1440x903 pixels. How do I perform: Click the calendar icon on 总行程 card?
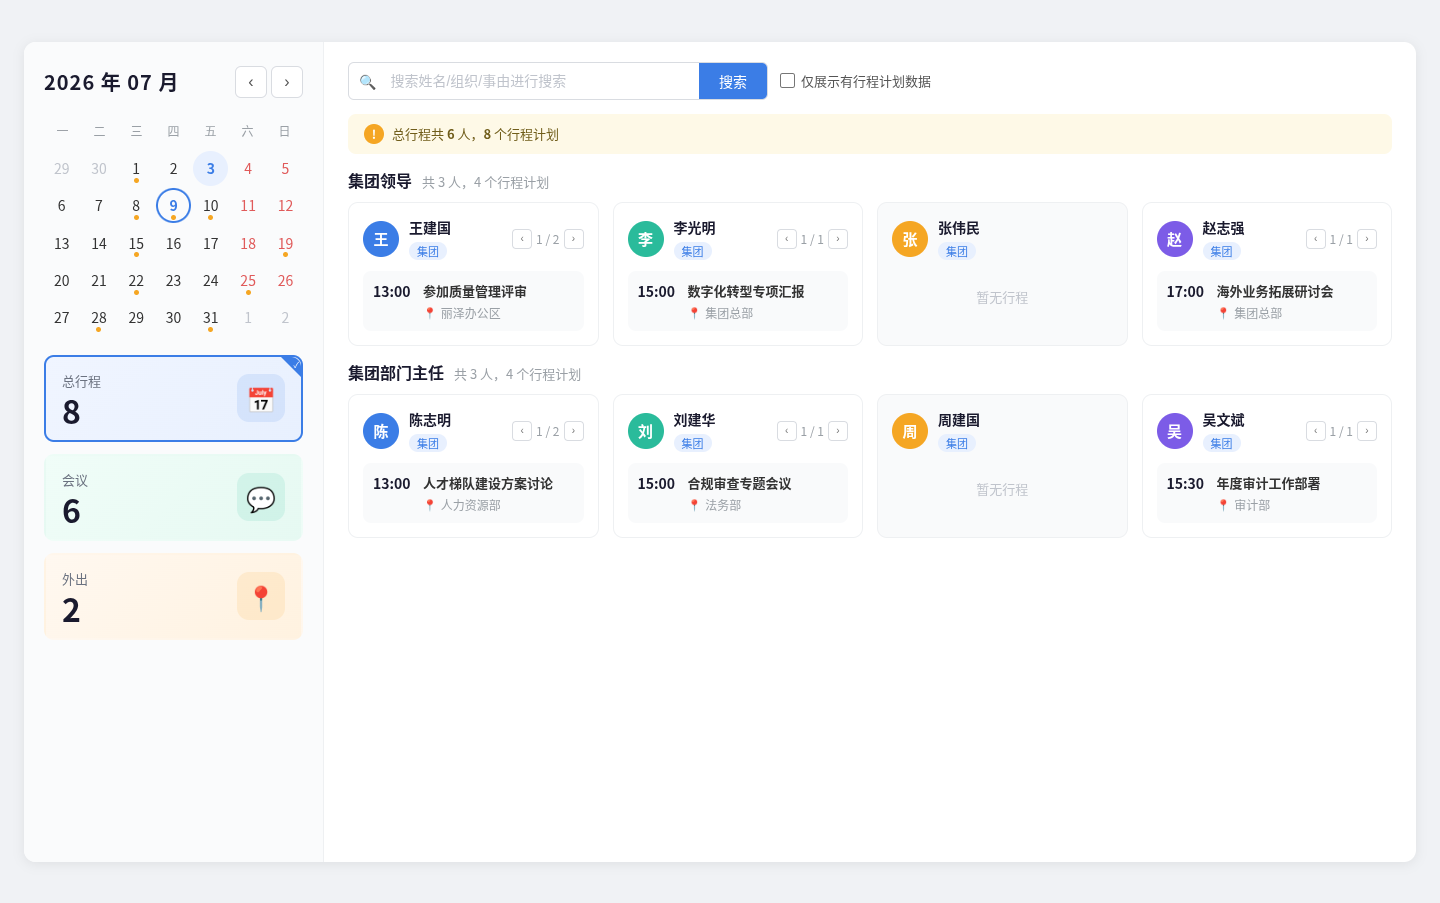pyautogui.click(x=261, y=398)
